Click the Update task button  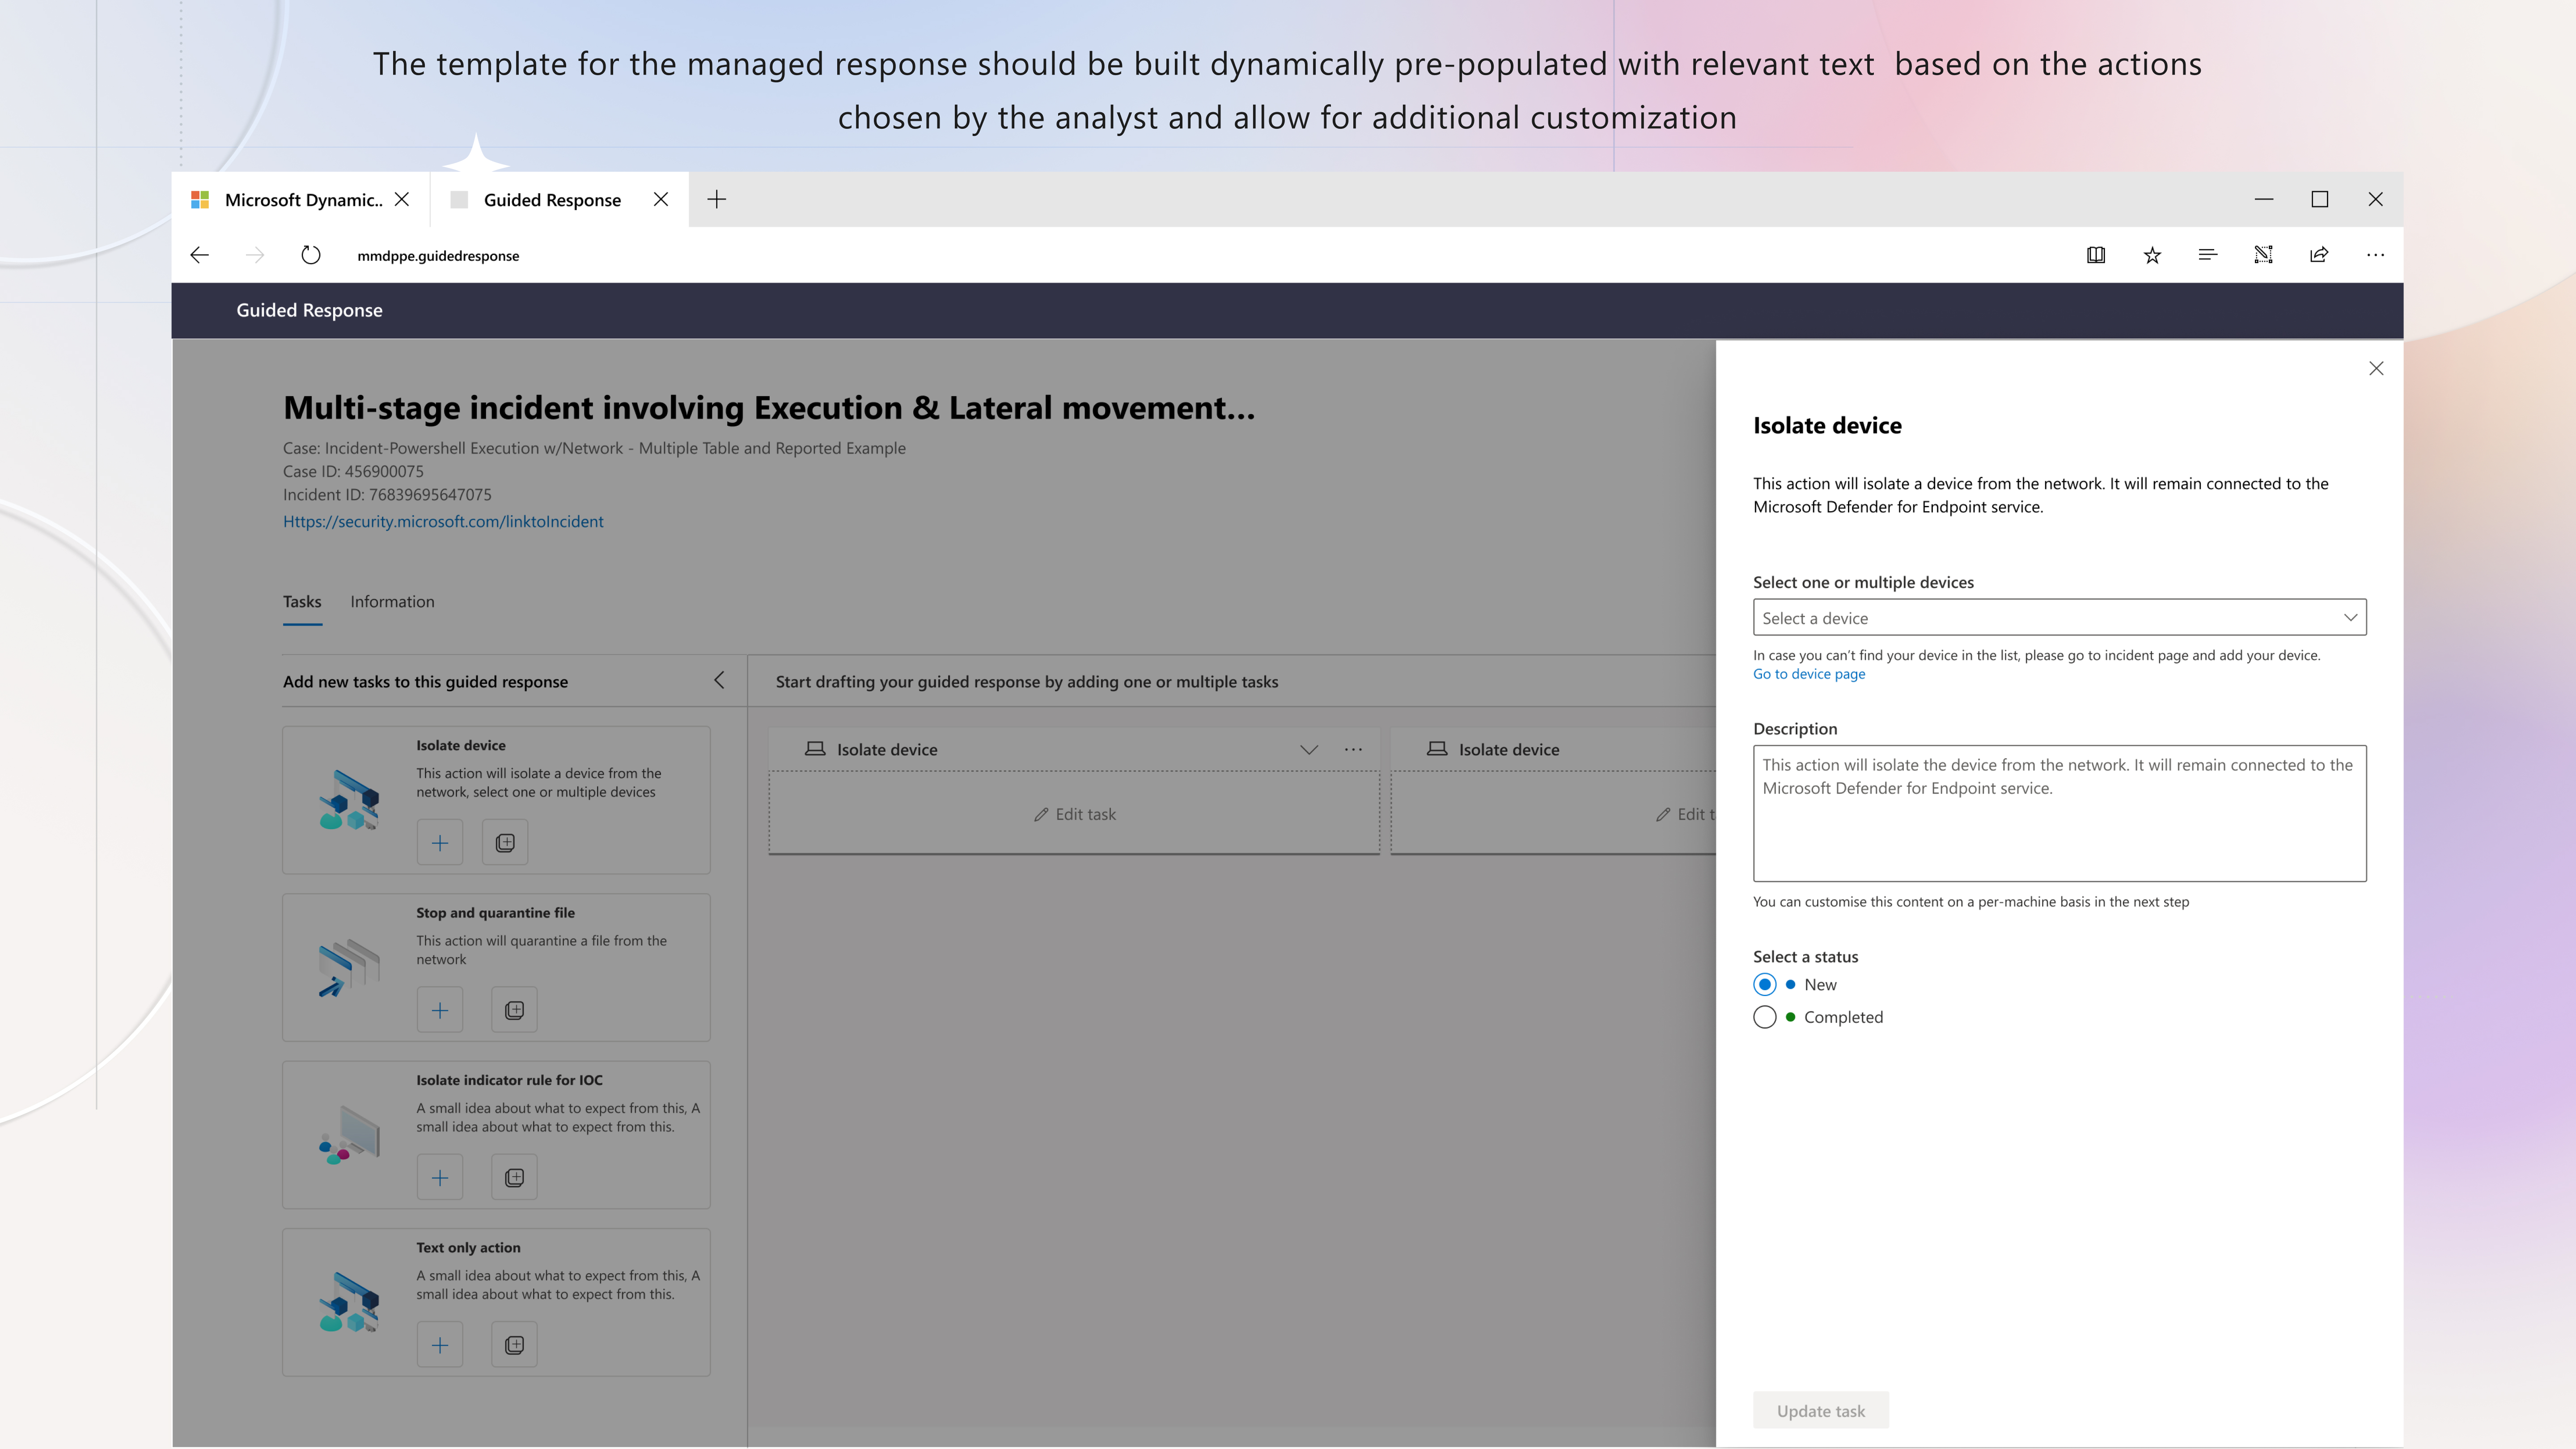[x=1820, y=1410]
